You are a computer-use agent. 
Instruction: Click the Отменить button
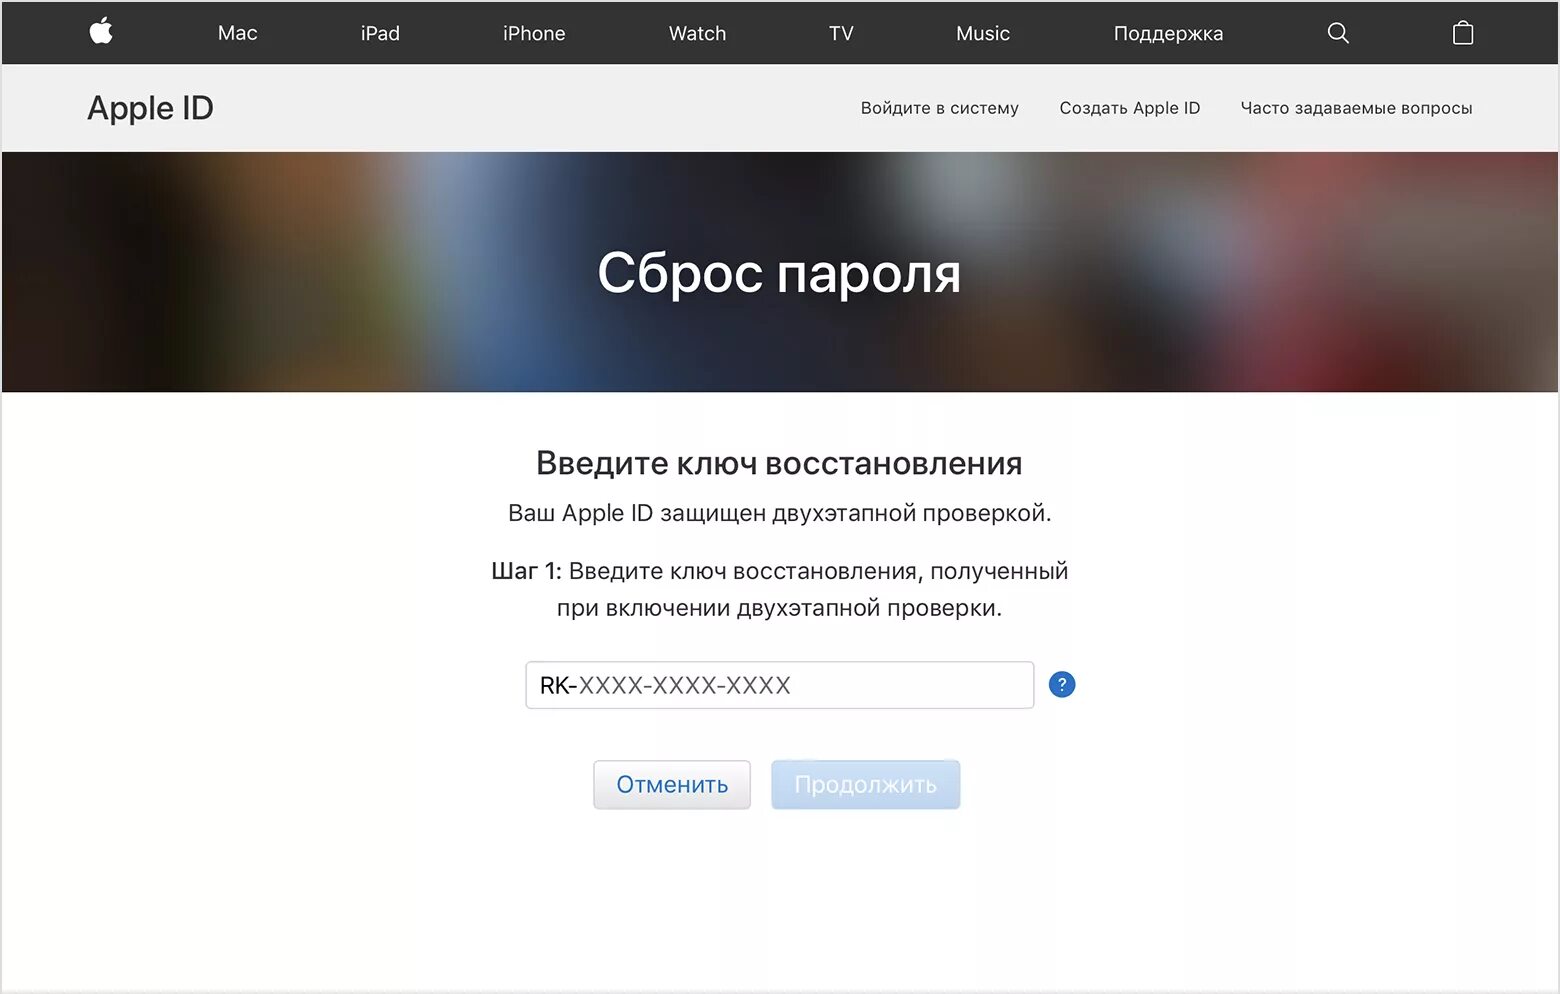672,785
